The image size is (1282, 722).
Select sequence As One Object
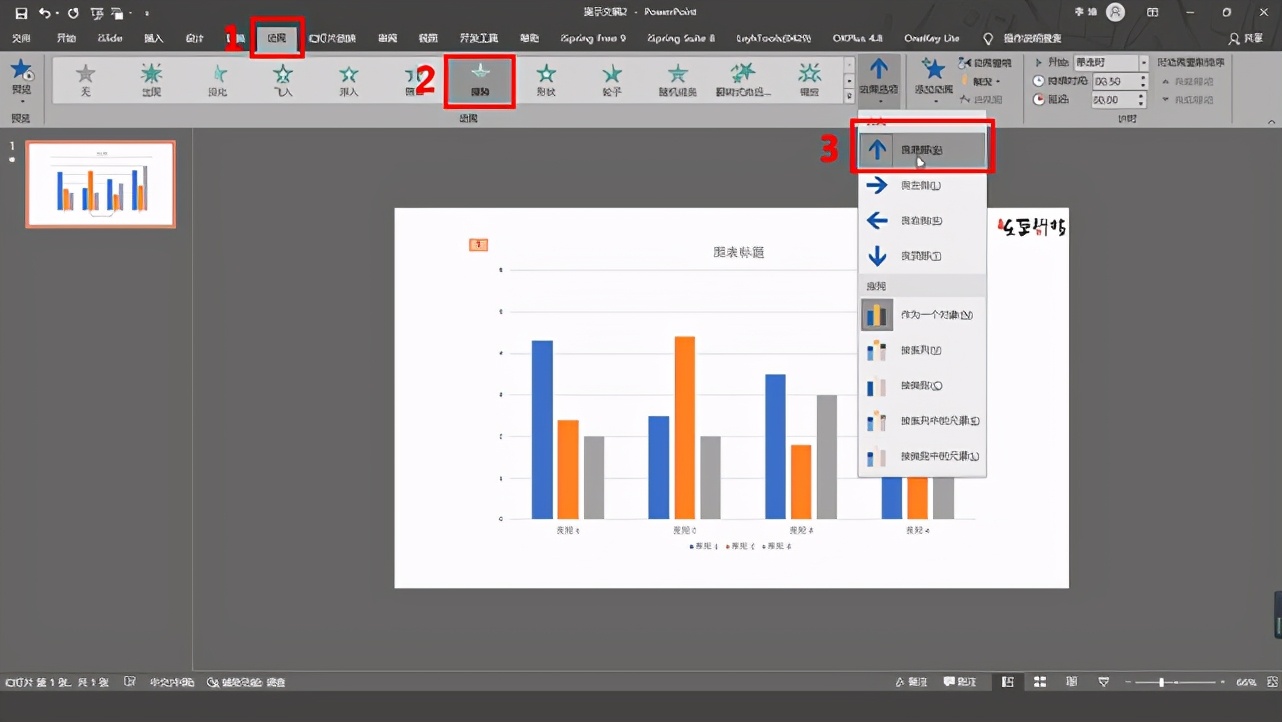point(922,315)
